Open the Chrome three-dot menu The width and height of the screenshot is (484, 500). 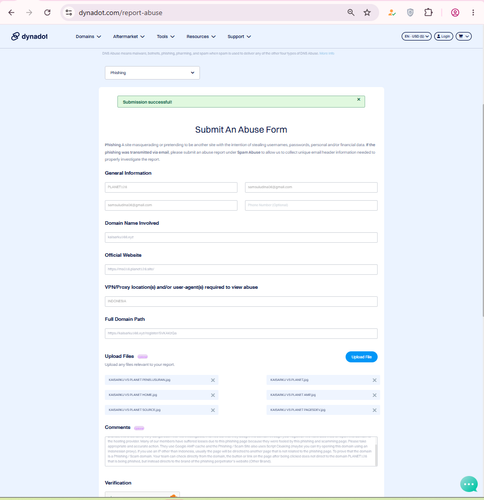pyautogui.click(x=473, y=13)
